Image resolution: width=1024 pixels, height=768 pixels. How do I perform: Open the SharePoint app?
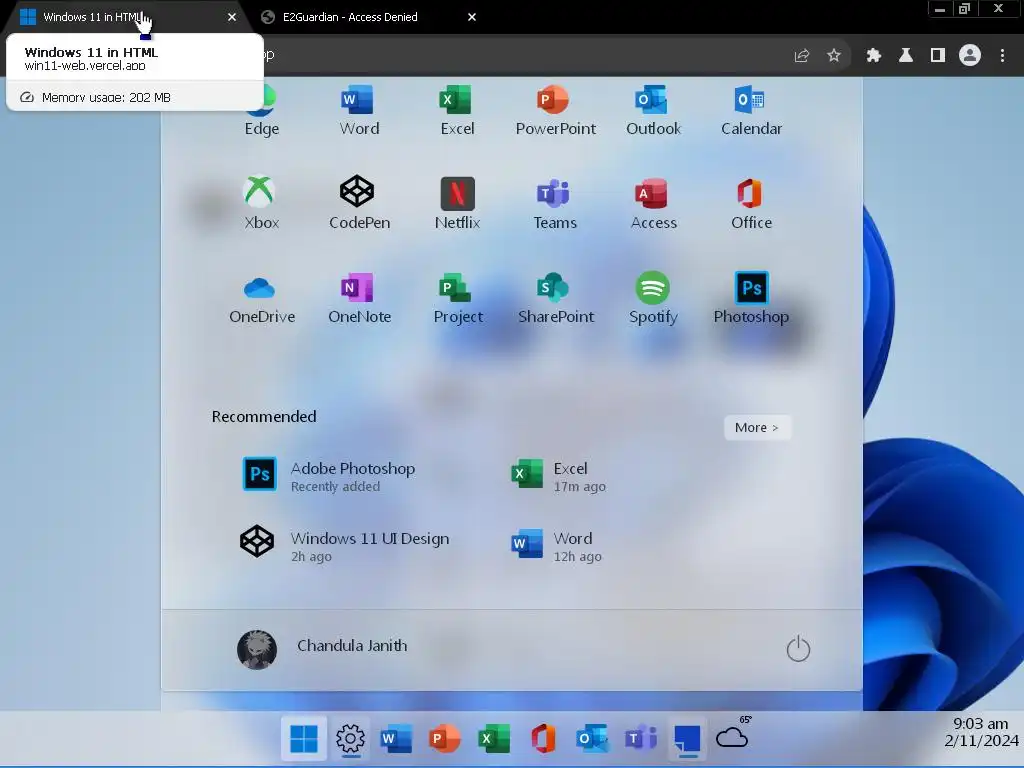click(555, 298)
